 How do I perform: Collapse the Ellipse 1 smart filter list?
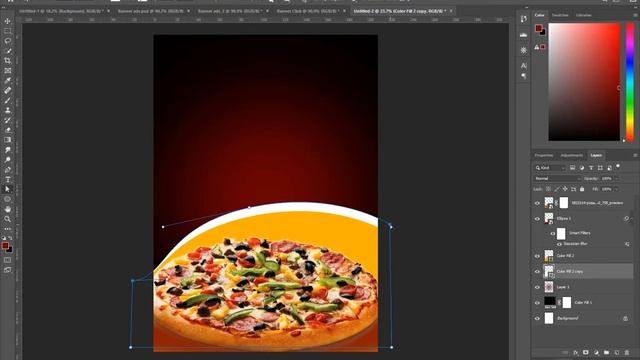click(631, 218)
